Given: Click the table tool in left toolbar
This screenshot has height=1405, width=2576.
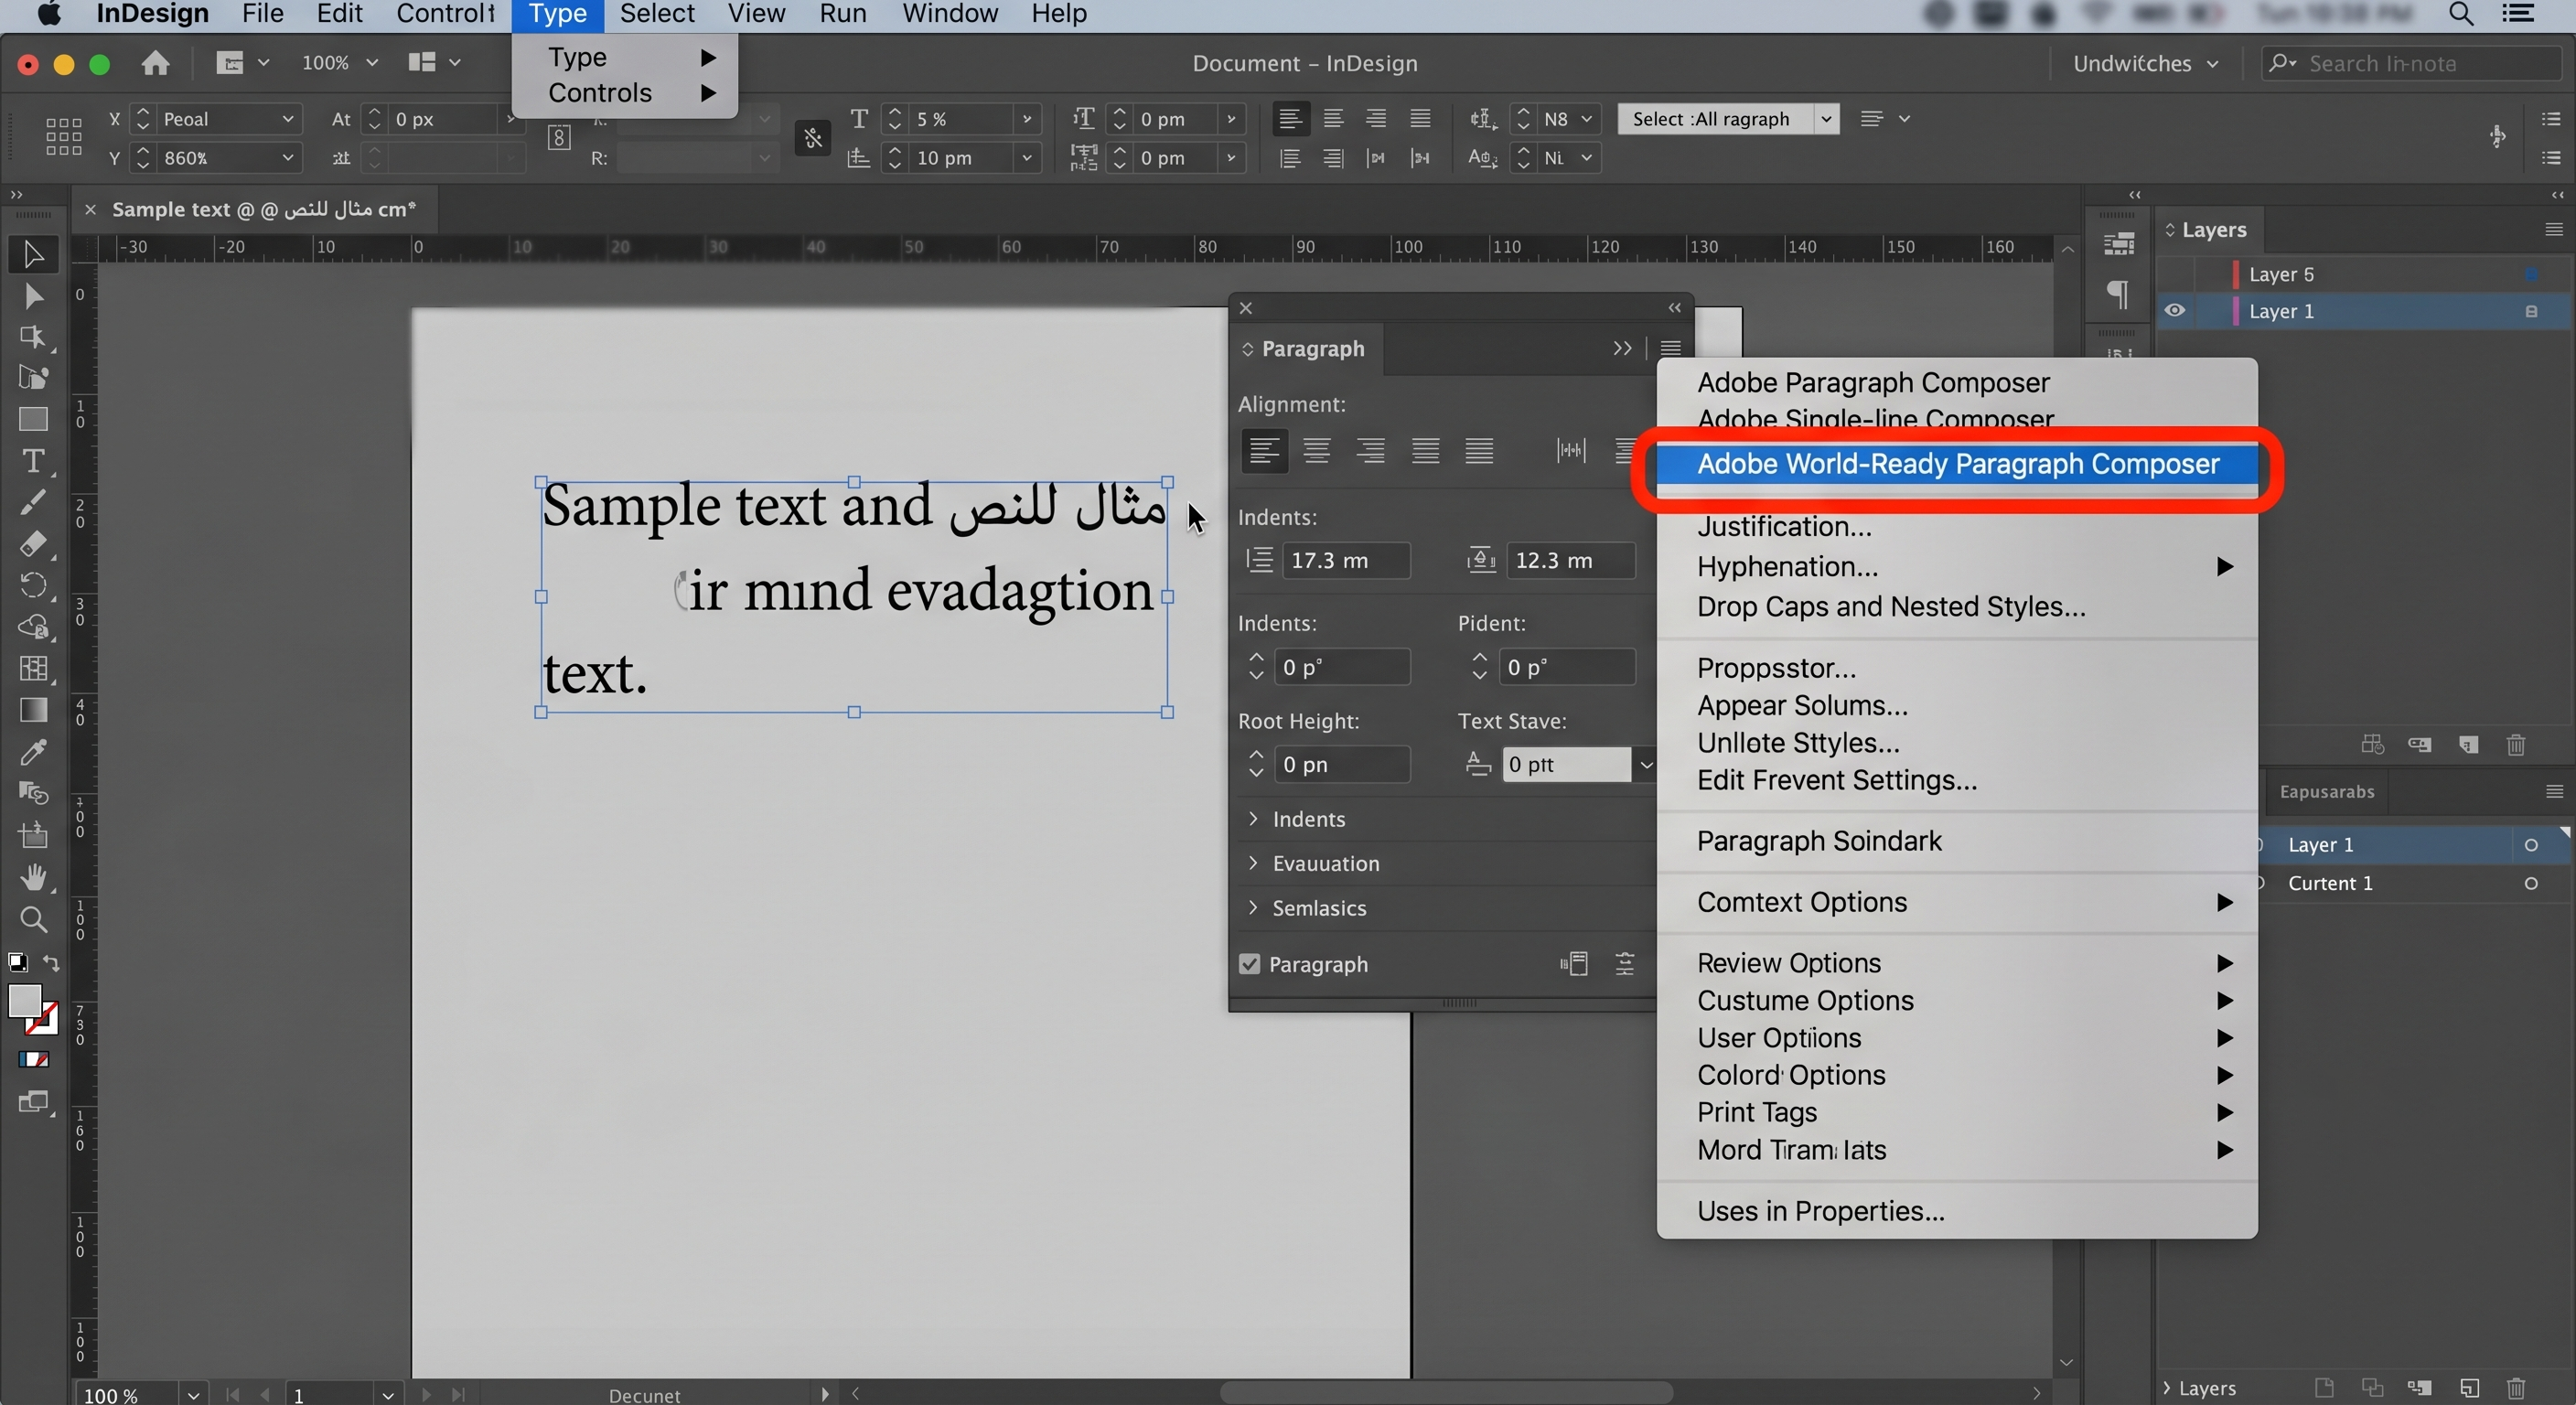Looking at the screenshot, I should pyautogui.click(x=33, y=668).
